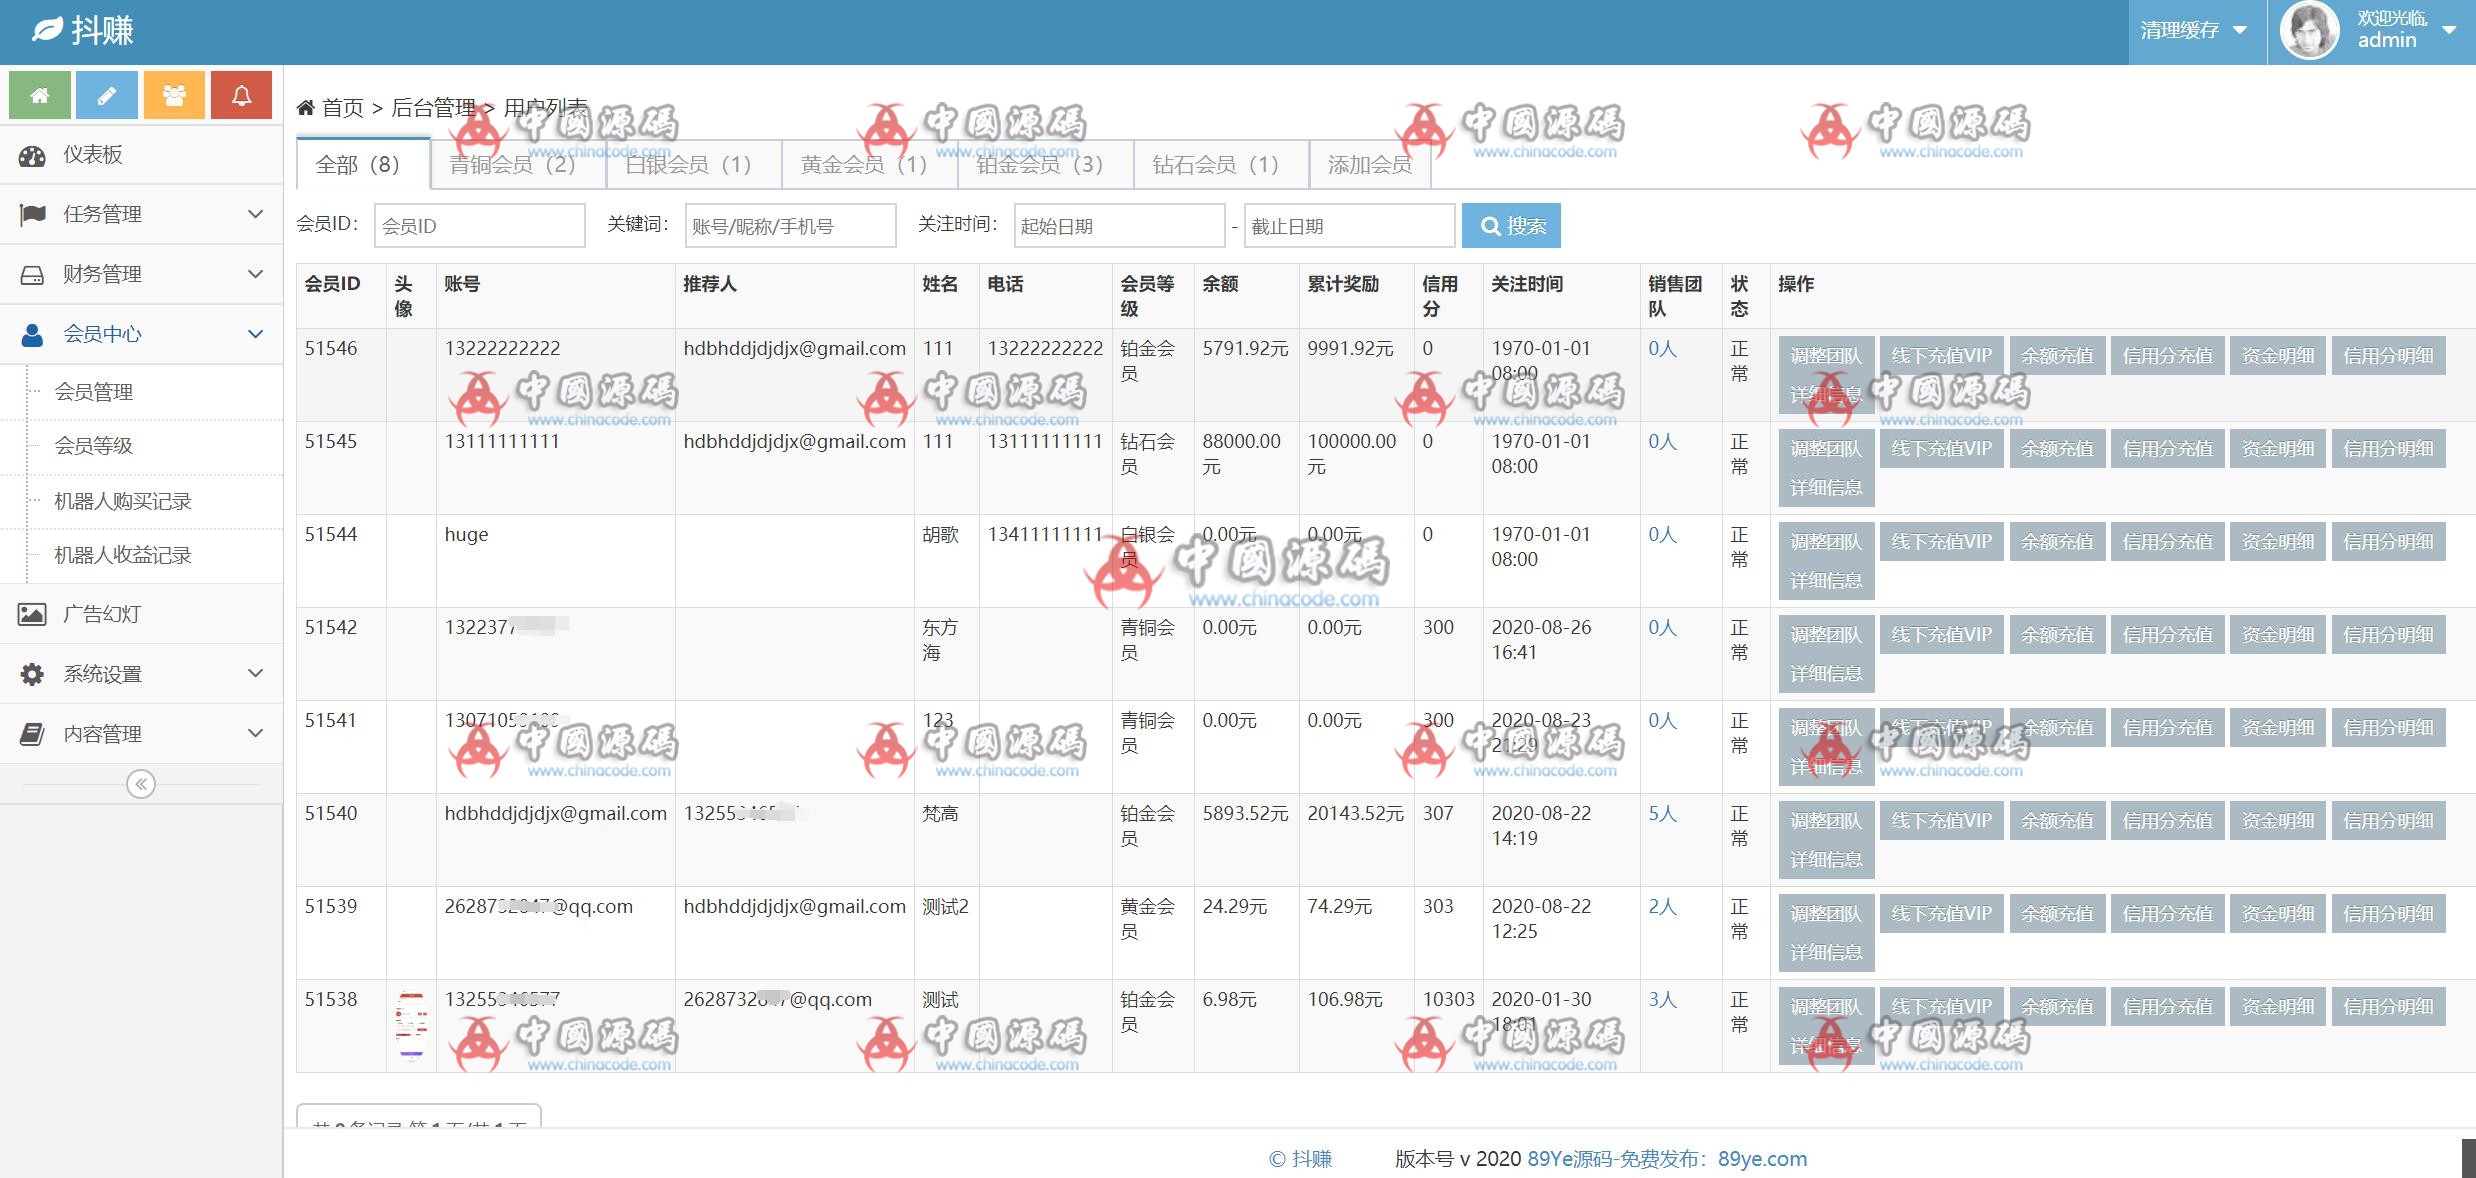This screenshot has height=1178, width=2476.
Task: Open the 5人 sales team link
Action: [x=1662, y=814]
